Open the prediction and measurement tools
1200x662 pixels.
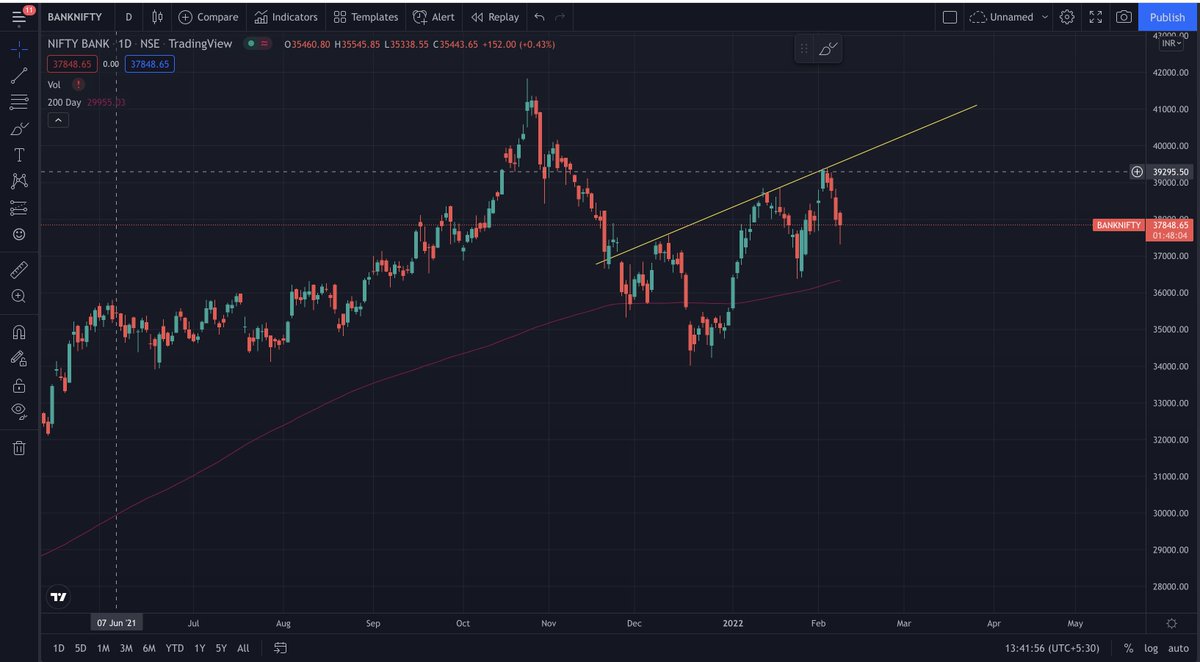(x=19, y=208)
